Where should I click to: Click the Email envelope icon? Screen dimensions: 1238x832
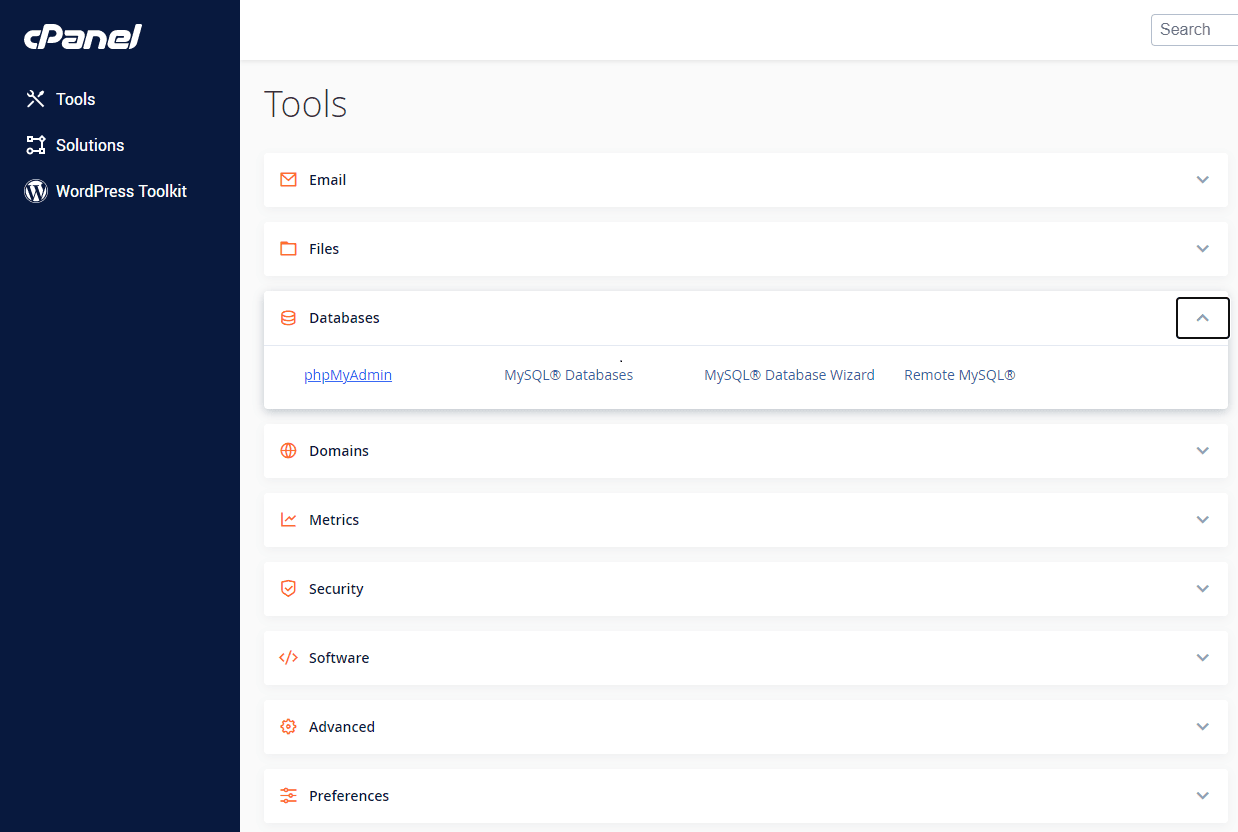[288, 180]
